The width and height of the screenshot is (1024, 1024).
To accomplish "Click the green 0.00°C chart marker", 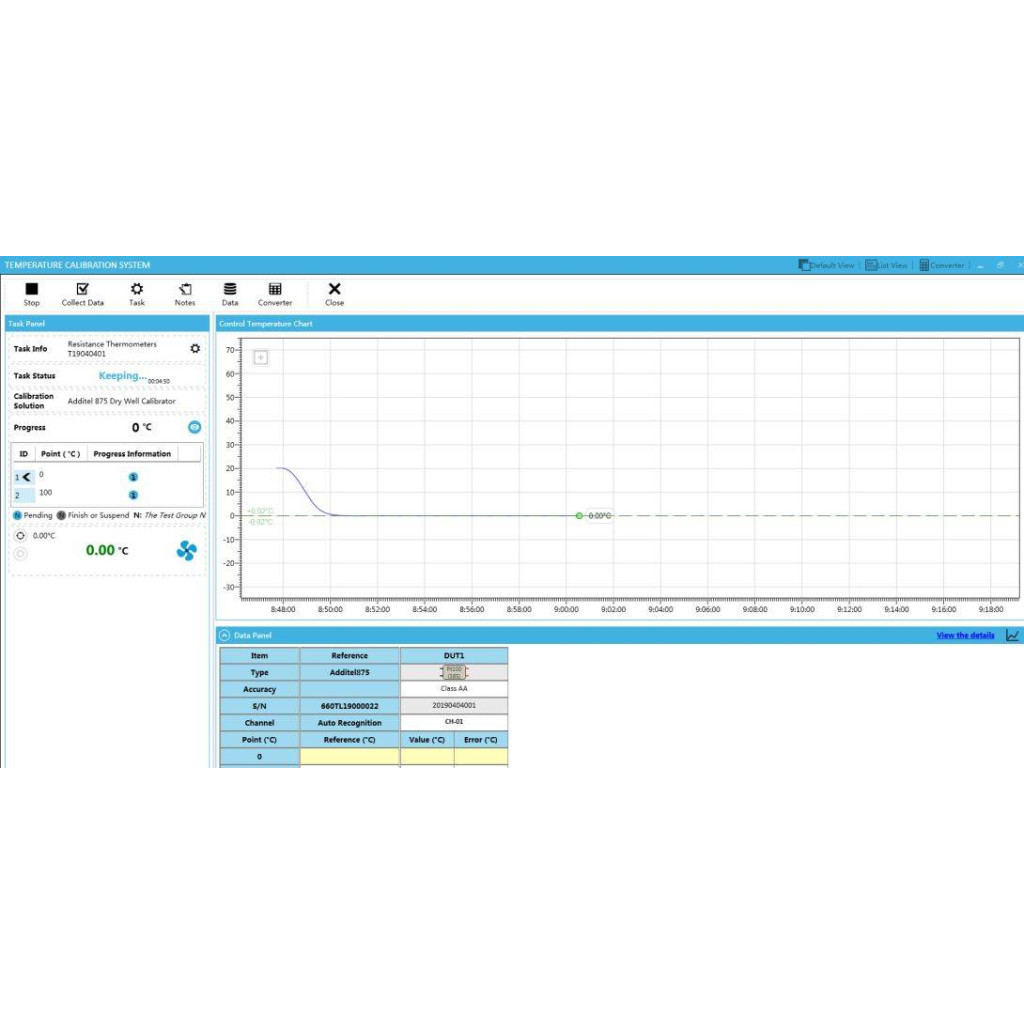I will (579, 516).
